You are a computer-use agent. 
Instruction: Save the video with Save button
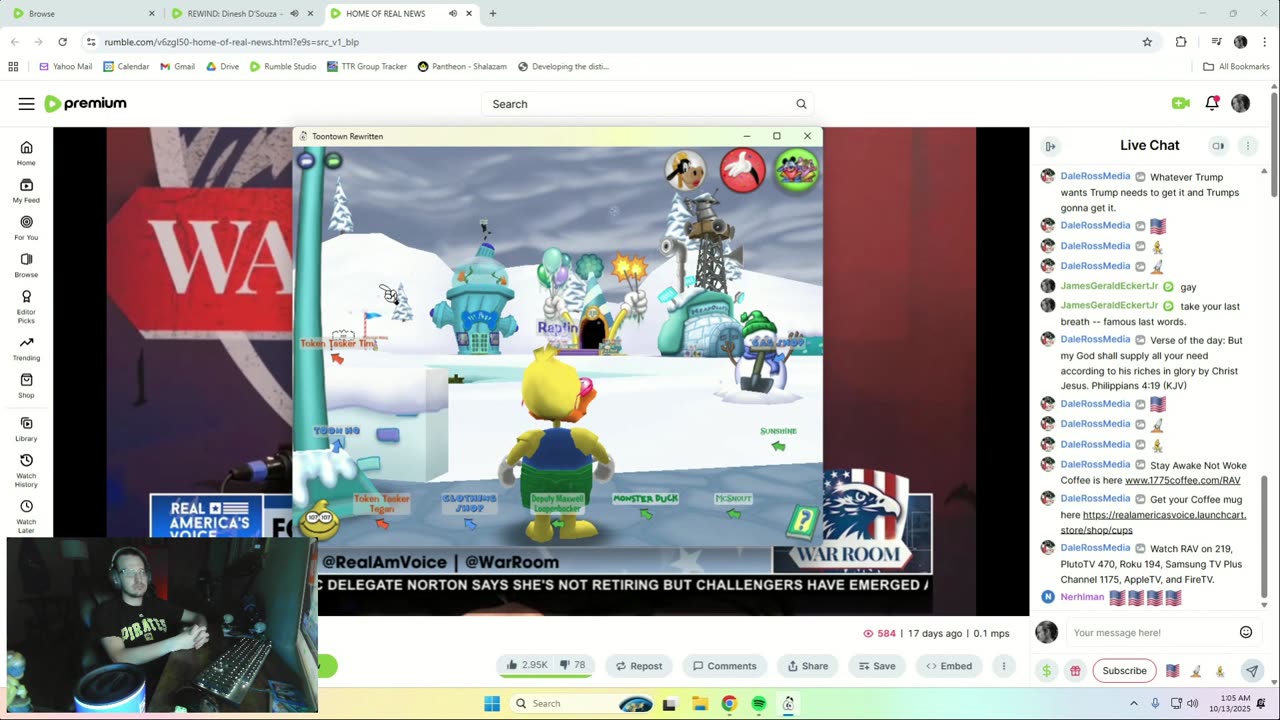click(x=876, y=666)
